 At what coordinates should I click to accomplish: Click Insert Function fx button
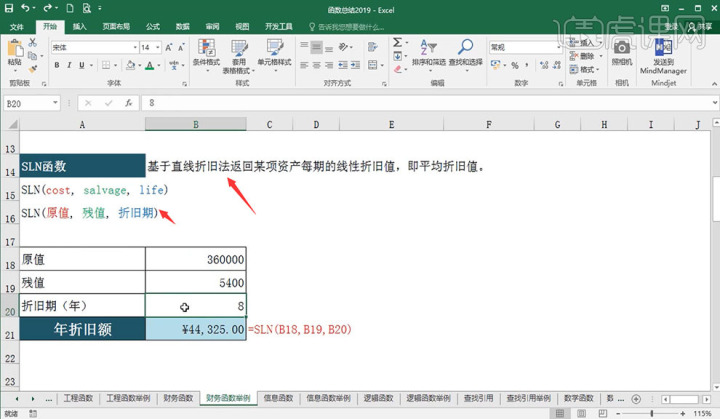coord(129,103)
